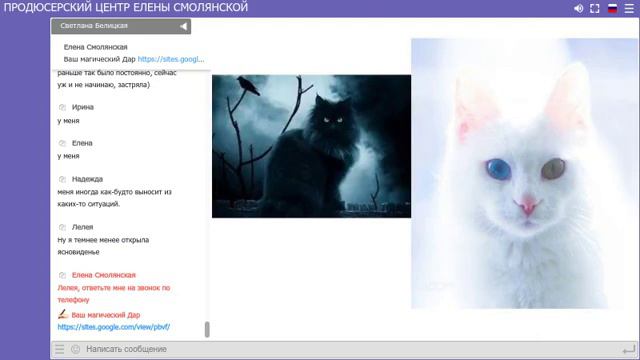Click the name Надежда in chat
Image resolution: width=640 pixels, height=360 pixels.
(x=87, y=179)
